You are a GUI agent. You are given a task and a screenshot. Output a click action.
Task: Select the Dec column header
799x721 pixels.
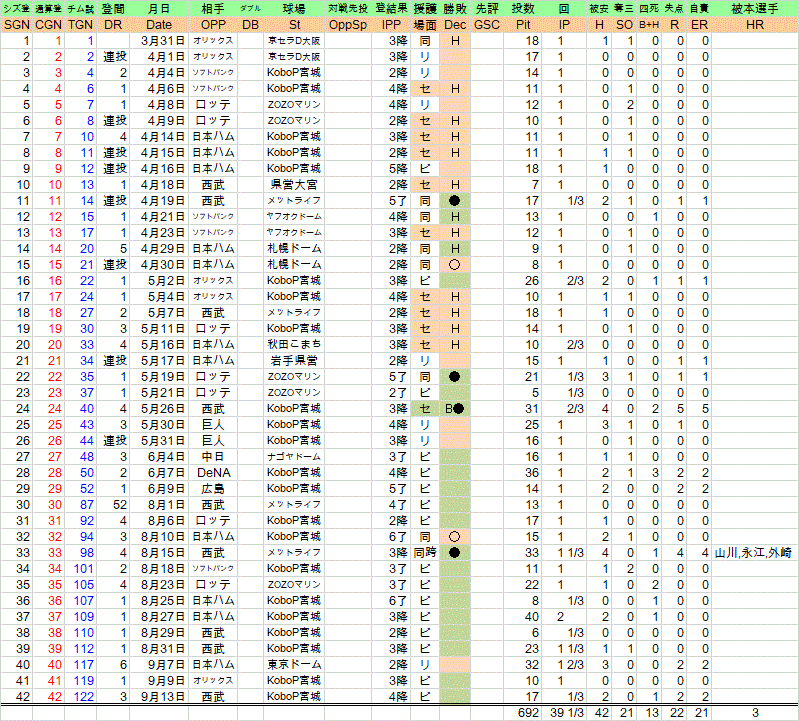tap(455, 25)
